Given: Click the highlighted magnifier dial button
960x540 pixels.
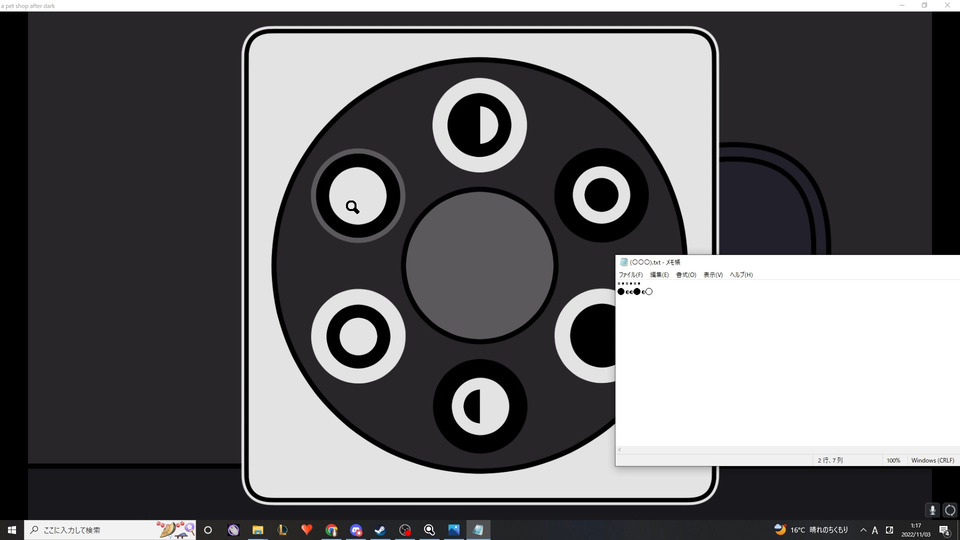Looking at the screenshot, I should pyautogui.click(x=358, y=196).
